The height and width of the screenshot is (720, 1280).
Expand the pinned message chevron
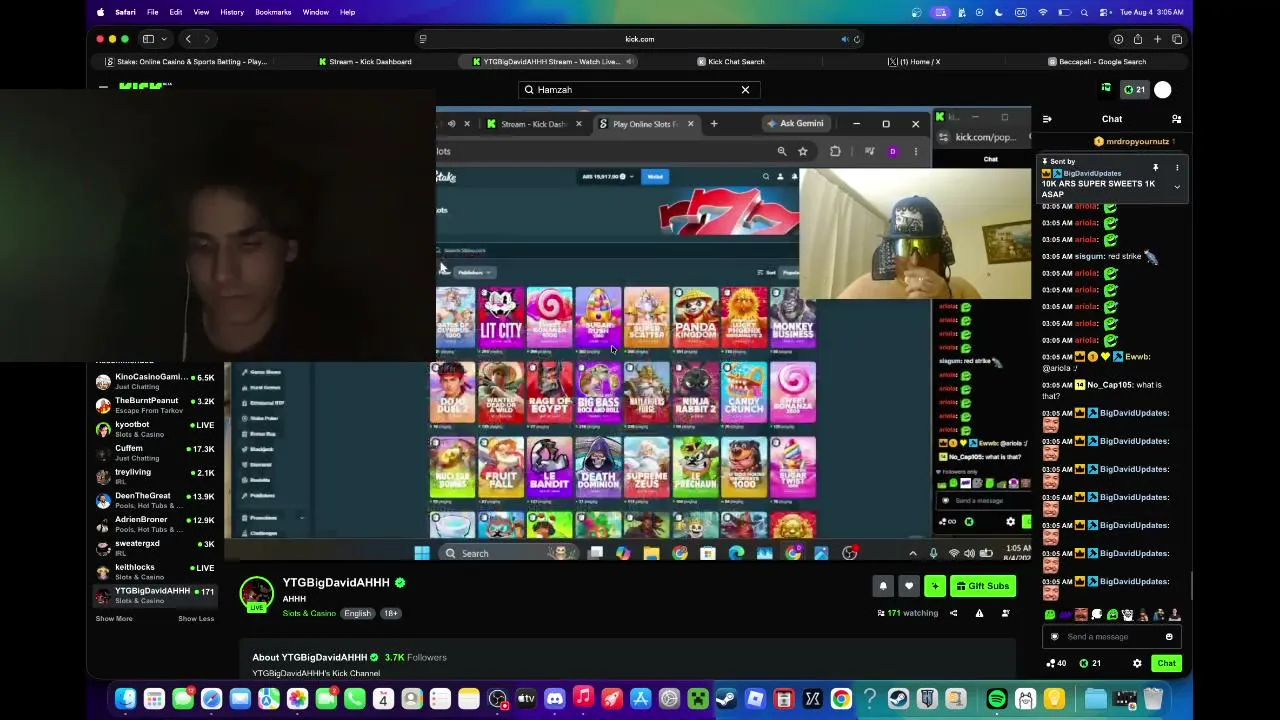[x=1177, y=187]
